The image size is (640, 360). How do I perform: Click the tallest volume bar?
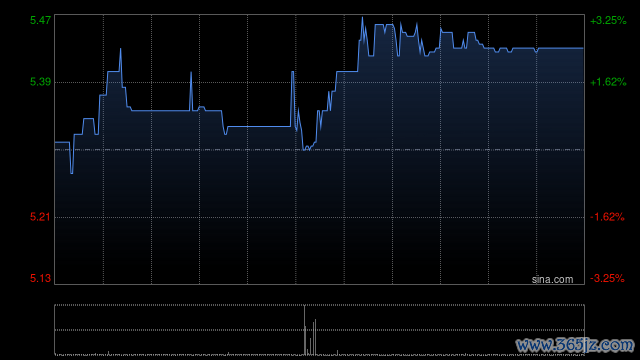point(304,330)
